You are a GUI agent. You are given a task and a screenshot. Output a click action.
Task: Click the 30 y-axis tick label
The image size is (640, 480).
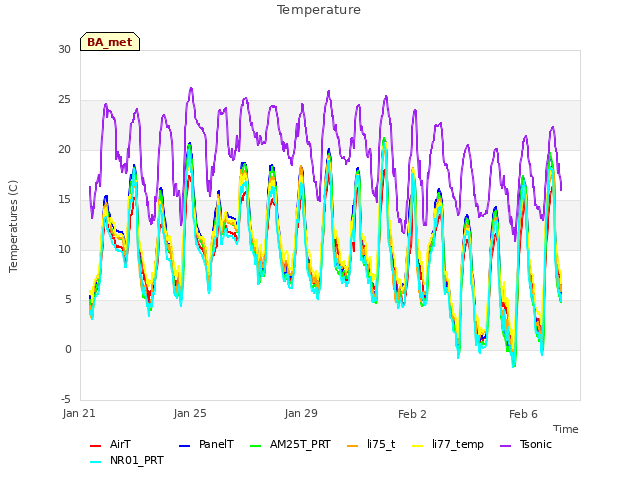tap(64, 49)
